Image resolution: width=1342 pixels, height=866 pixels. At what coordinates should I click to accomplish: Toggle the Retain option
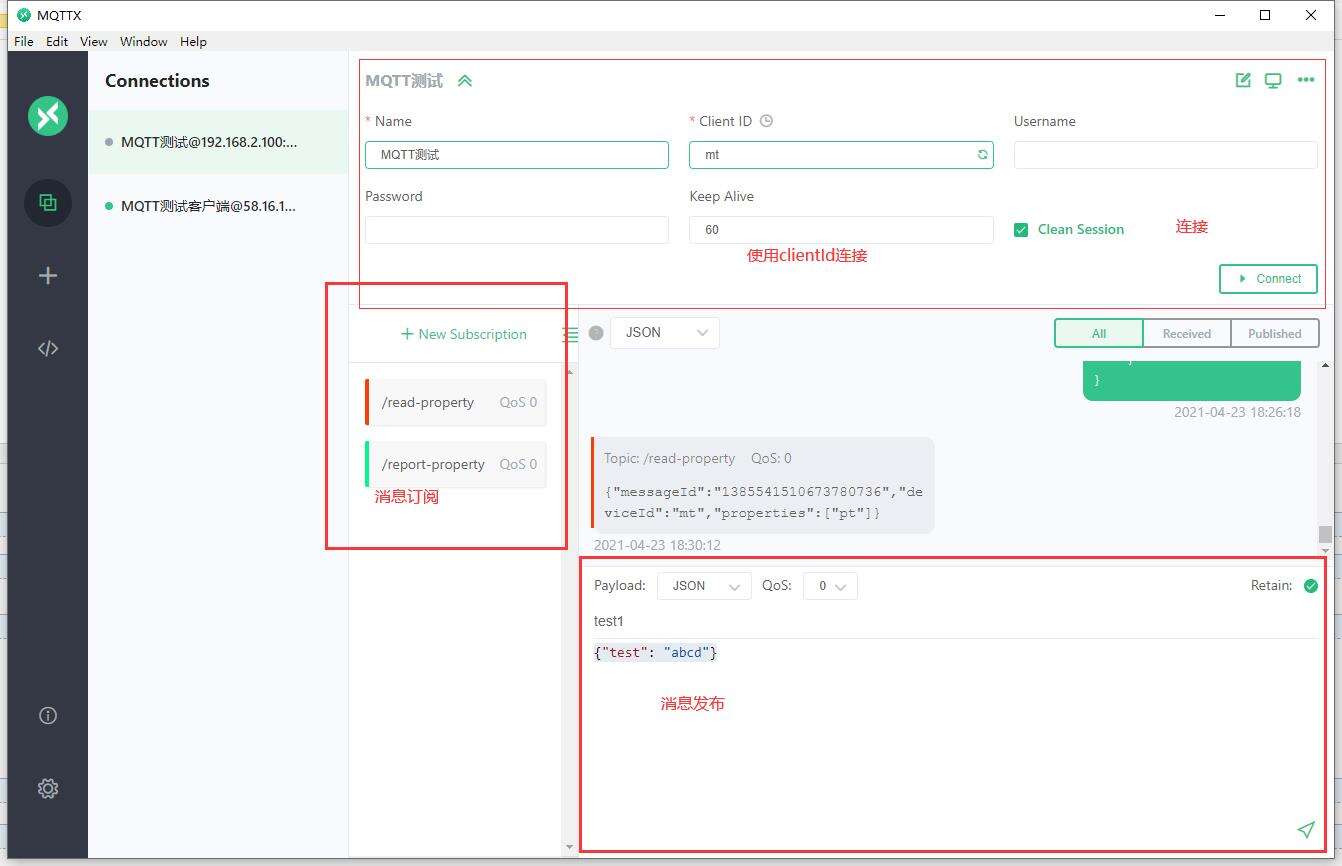[x=1310, y=586]
